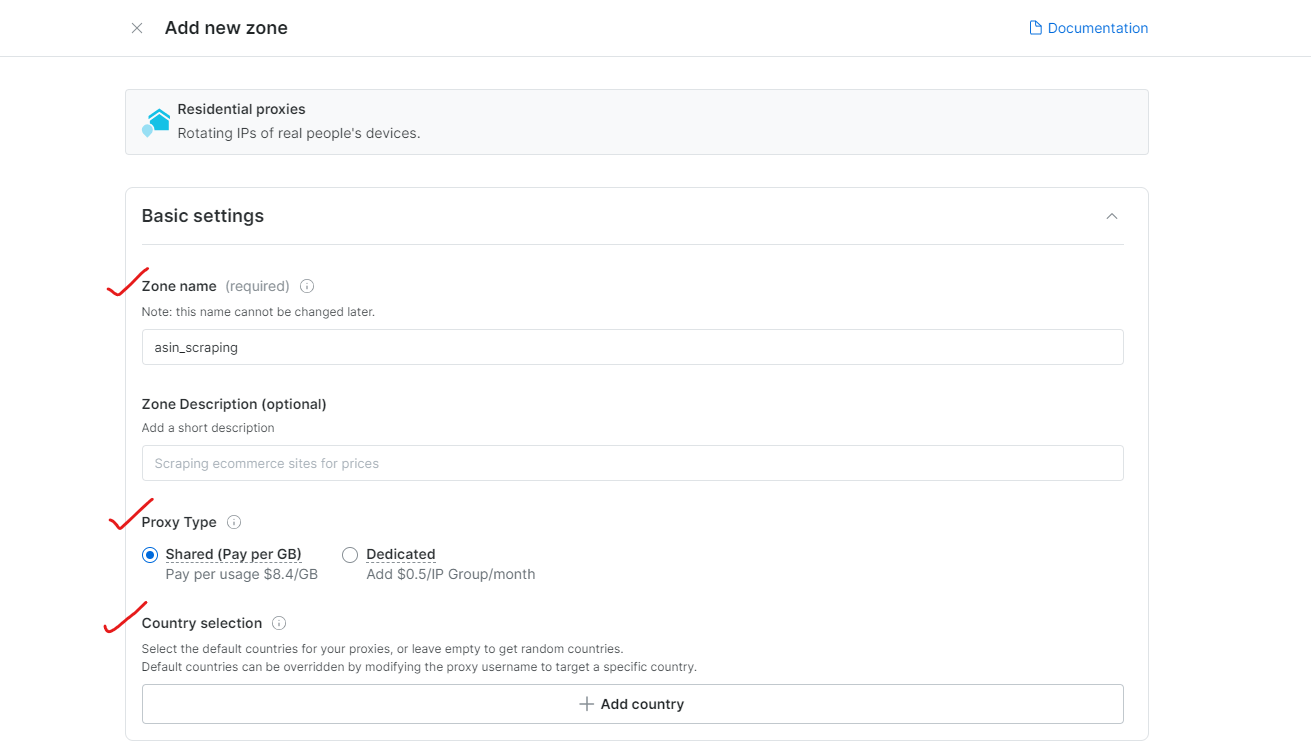Click the Country selection info icon
This screenshot has width=1311, height=751.
coord(279,623)
